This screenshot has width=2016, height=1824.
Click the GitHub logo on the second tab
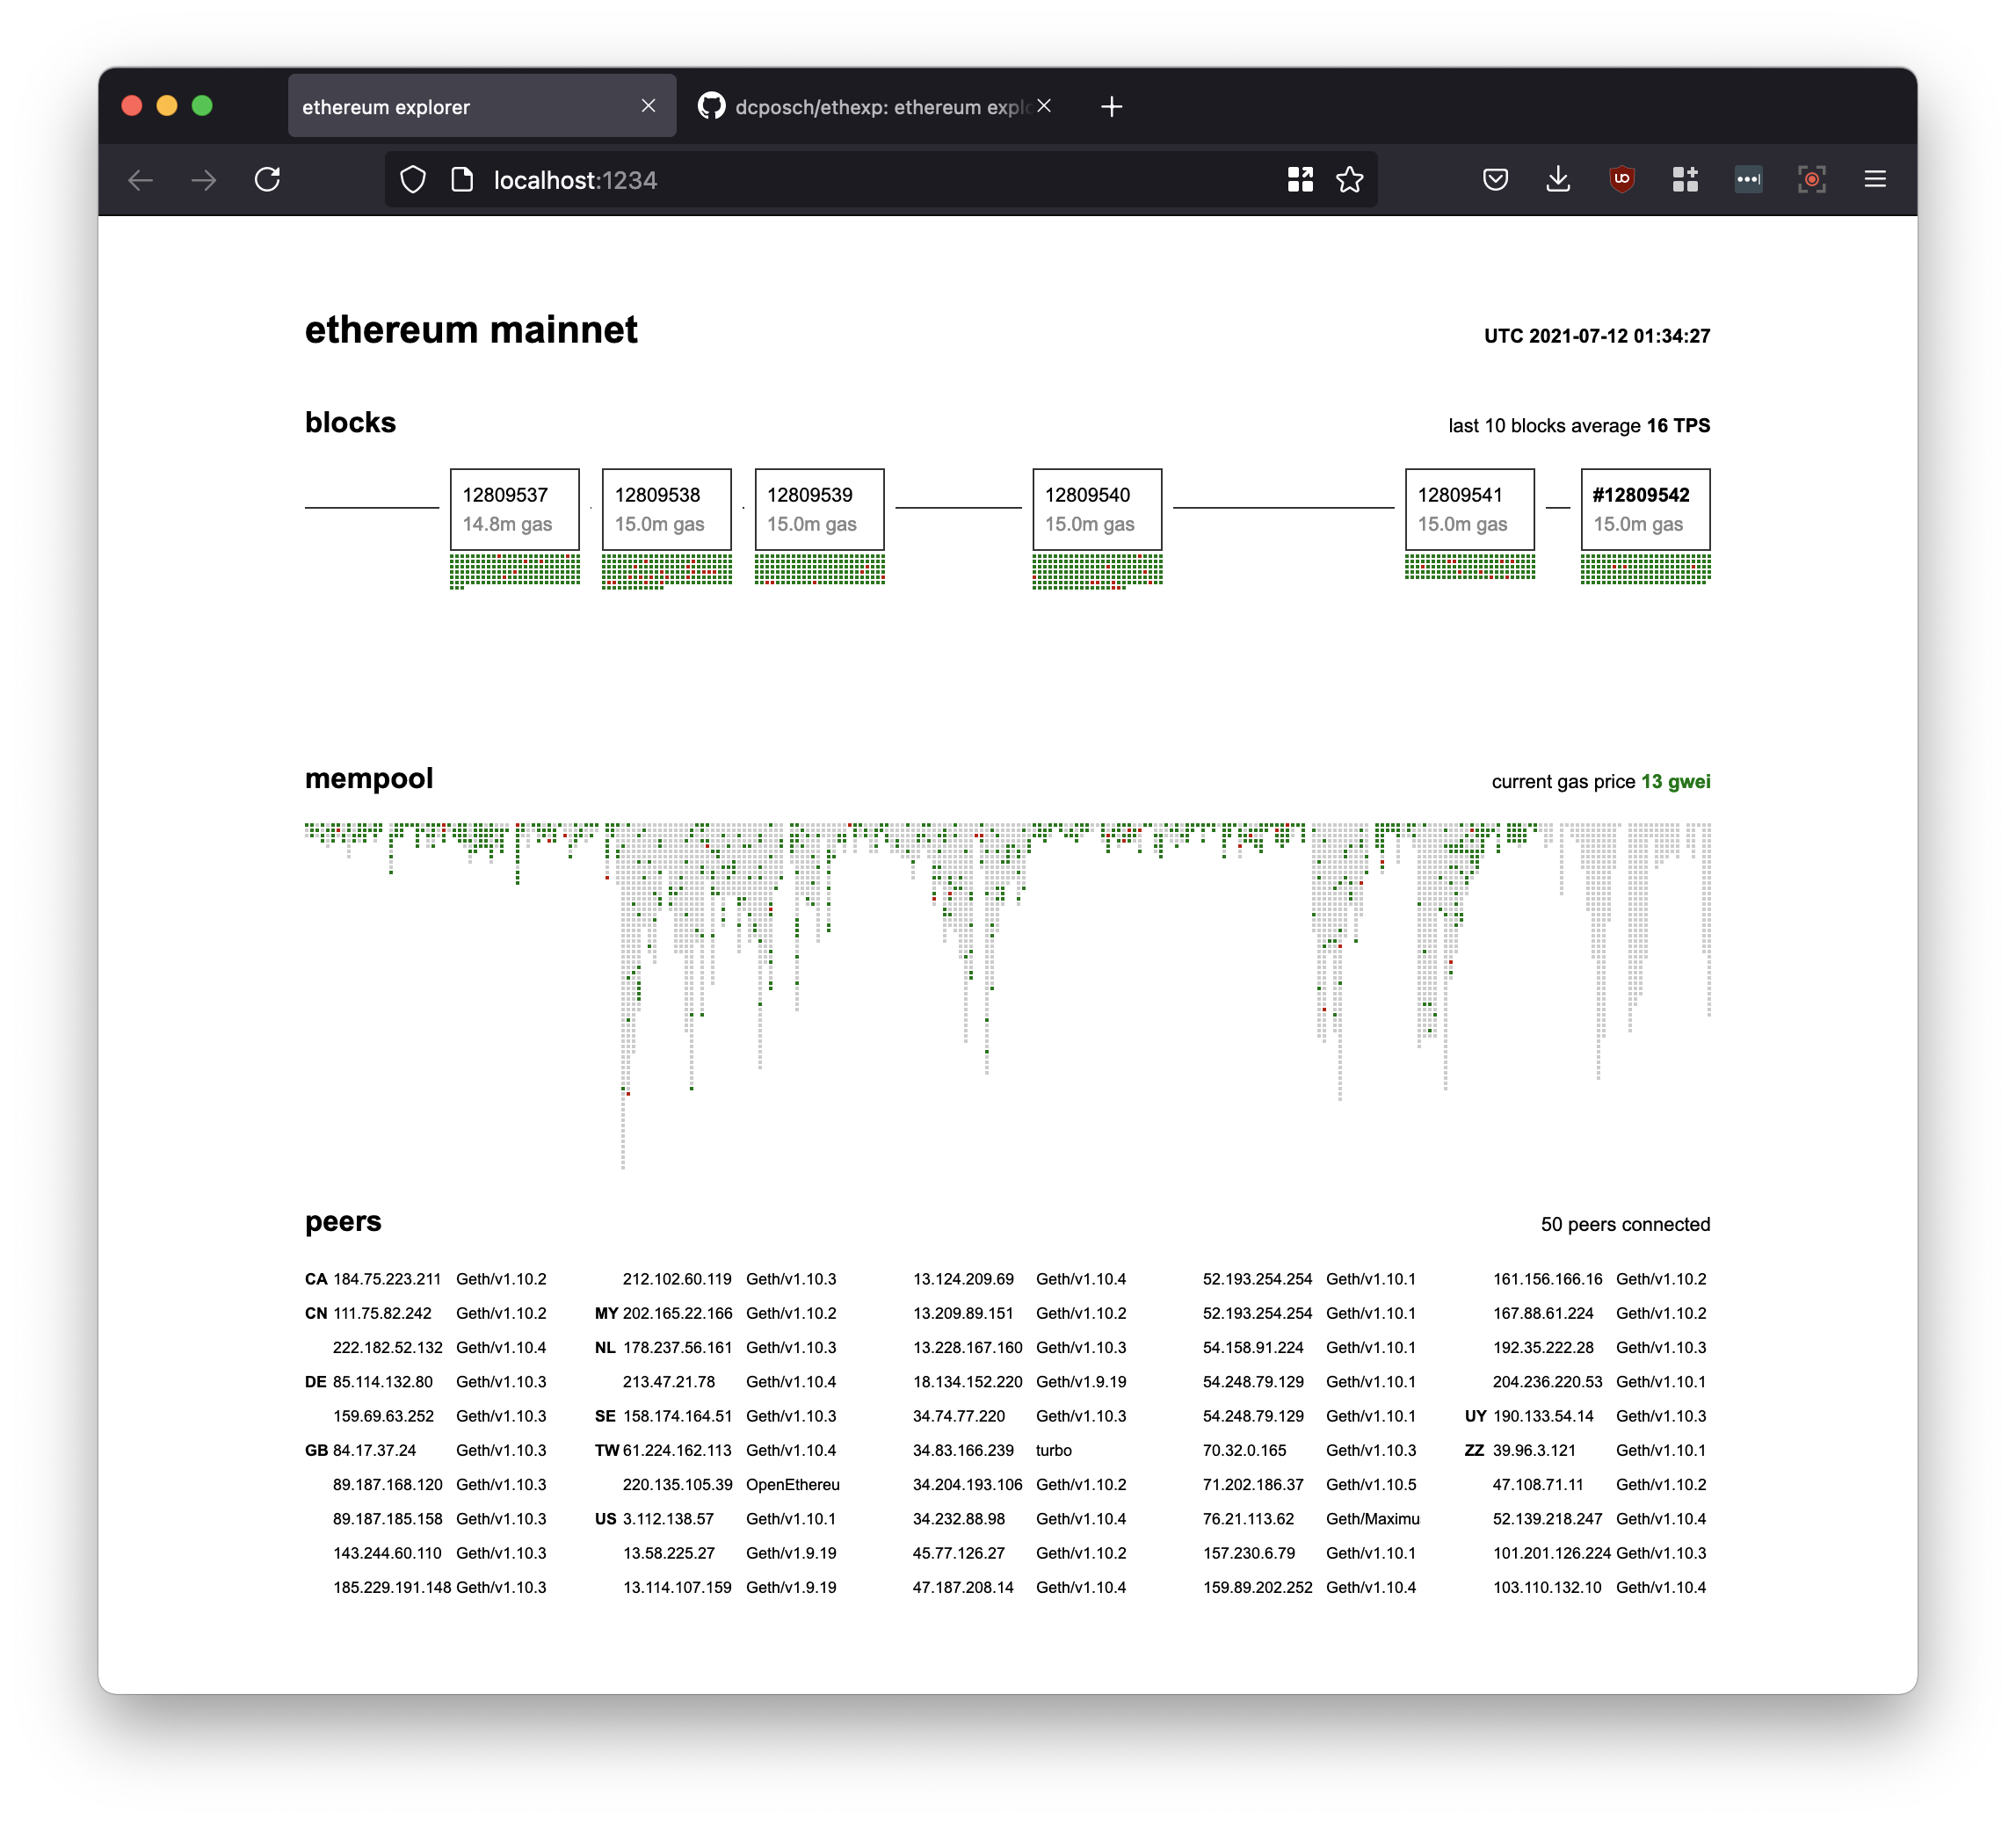click(710, 106)
